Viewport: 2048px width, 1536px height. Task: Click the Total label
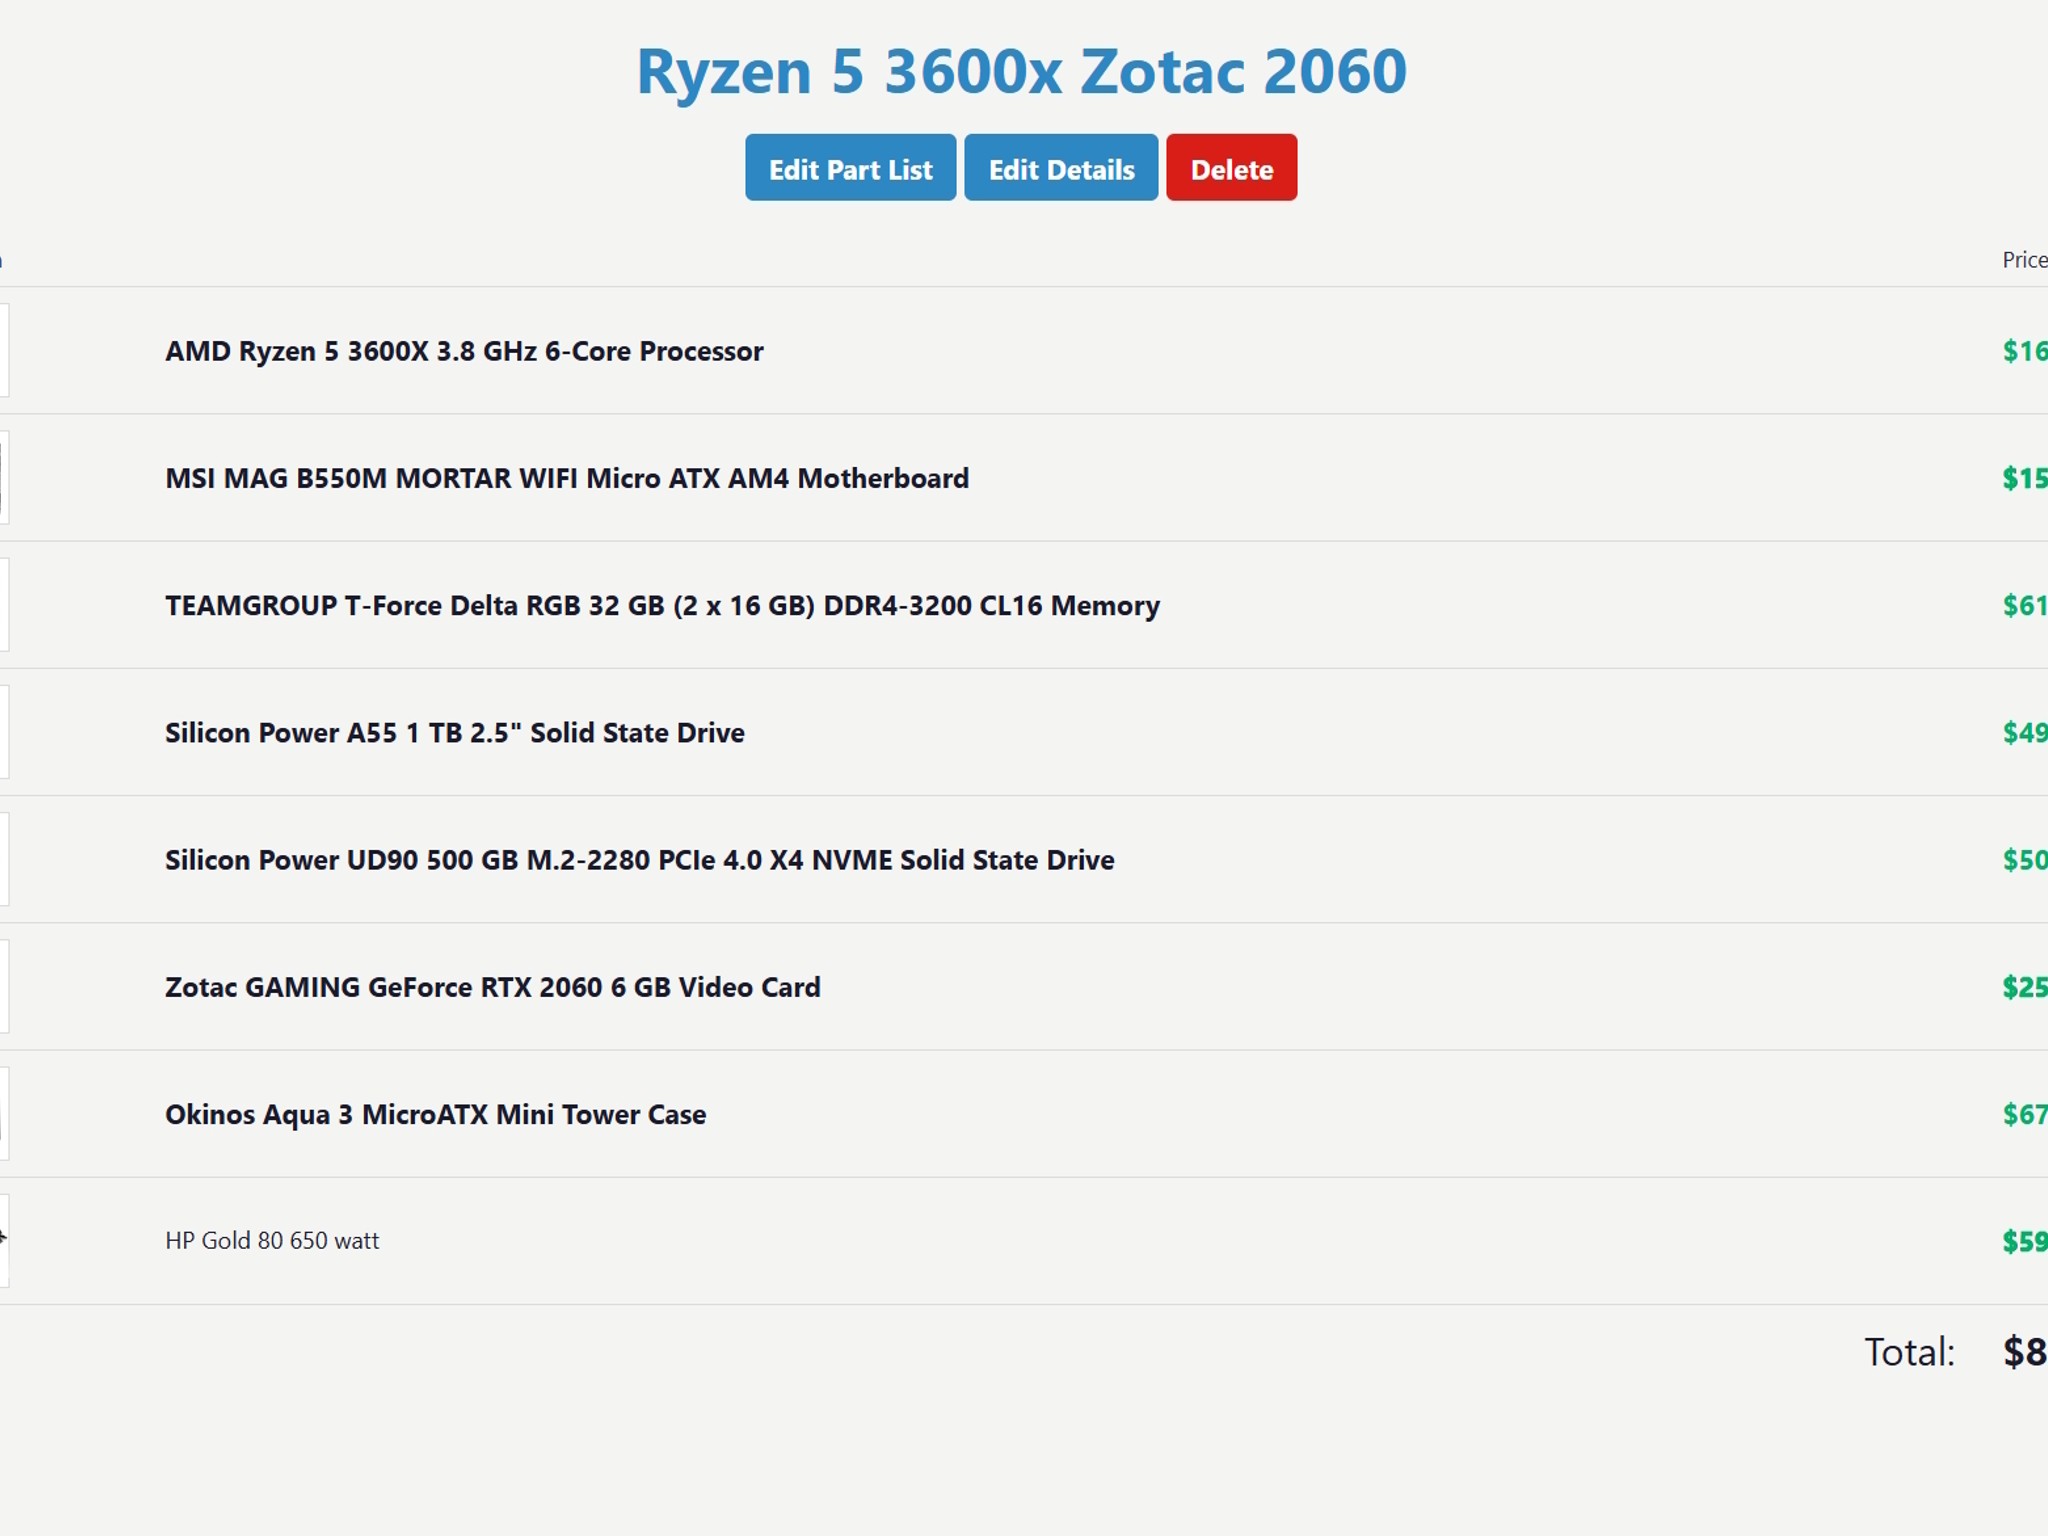tap(1909, 1352)
